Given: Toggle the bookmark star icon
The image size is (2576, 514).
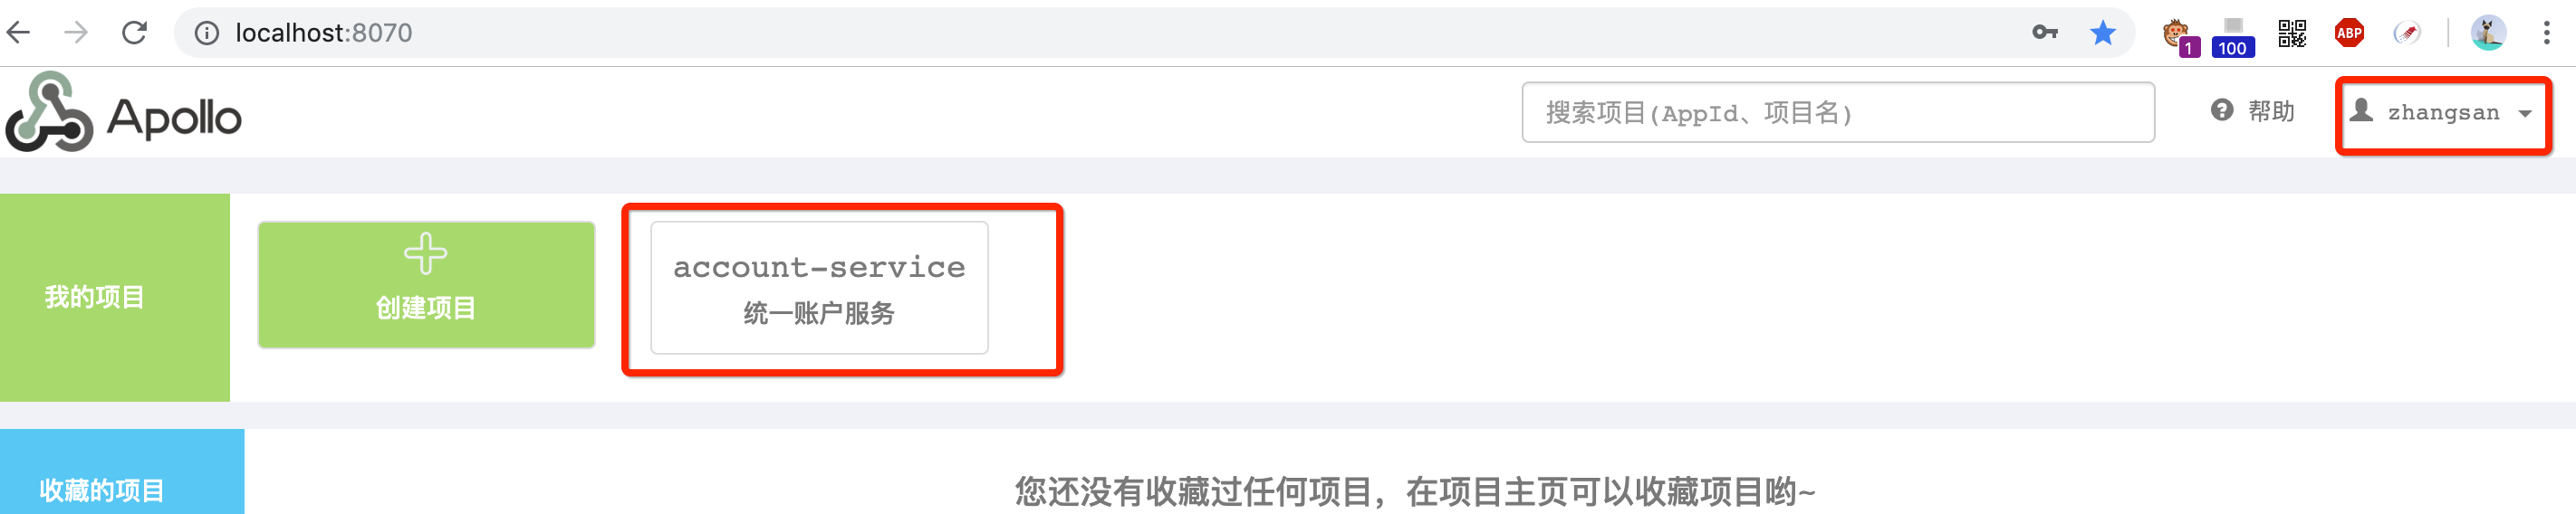Looking at the screenshot, I should point(2103,33).
